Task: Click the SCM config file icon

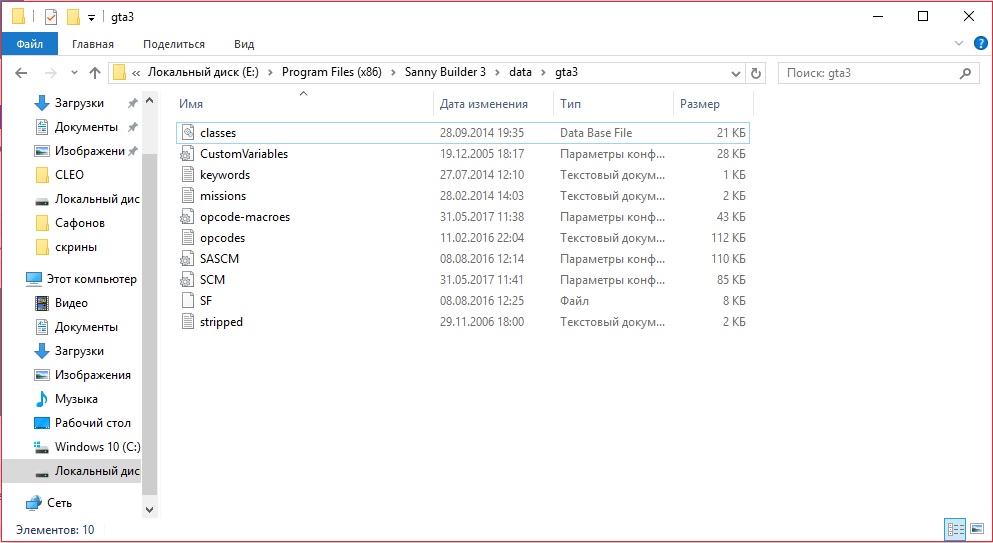Action: tap(187, 279)
